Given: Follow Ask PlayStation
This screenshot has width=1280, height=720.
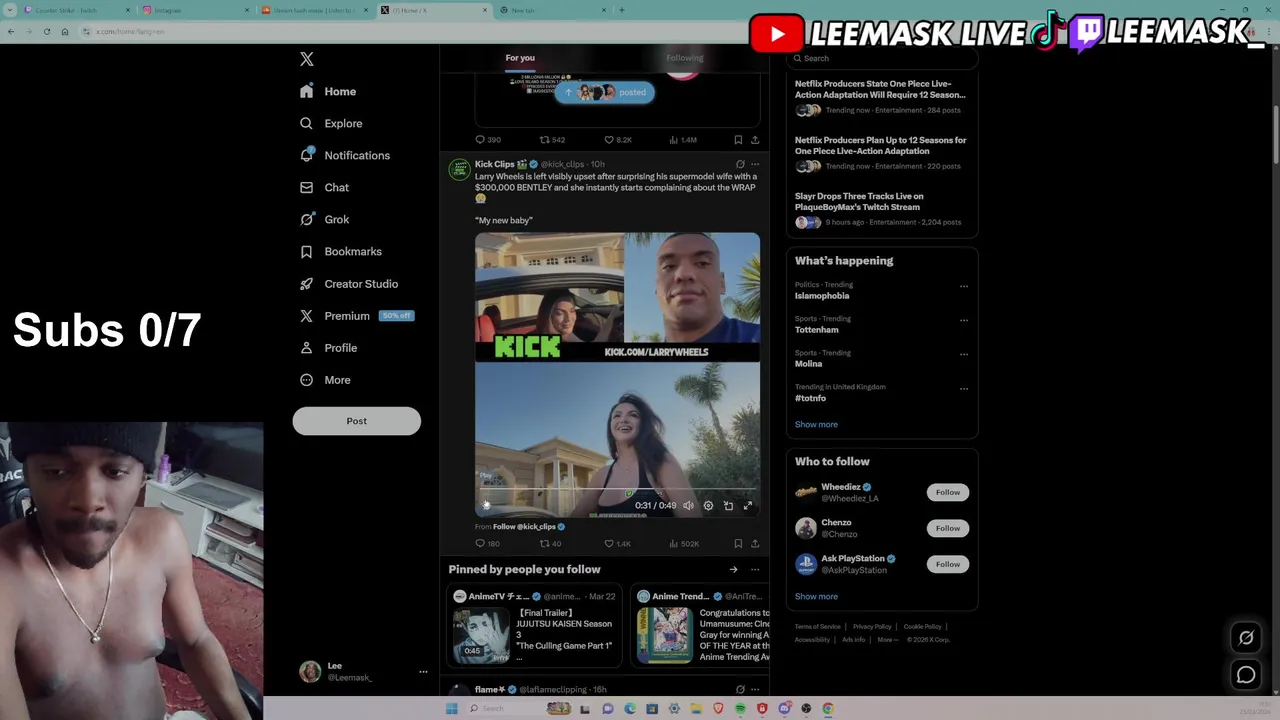Looking at the screenshot, I should 948,564.
